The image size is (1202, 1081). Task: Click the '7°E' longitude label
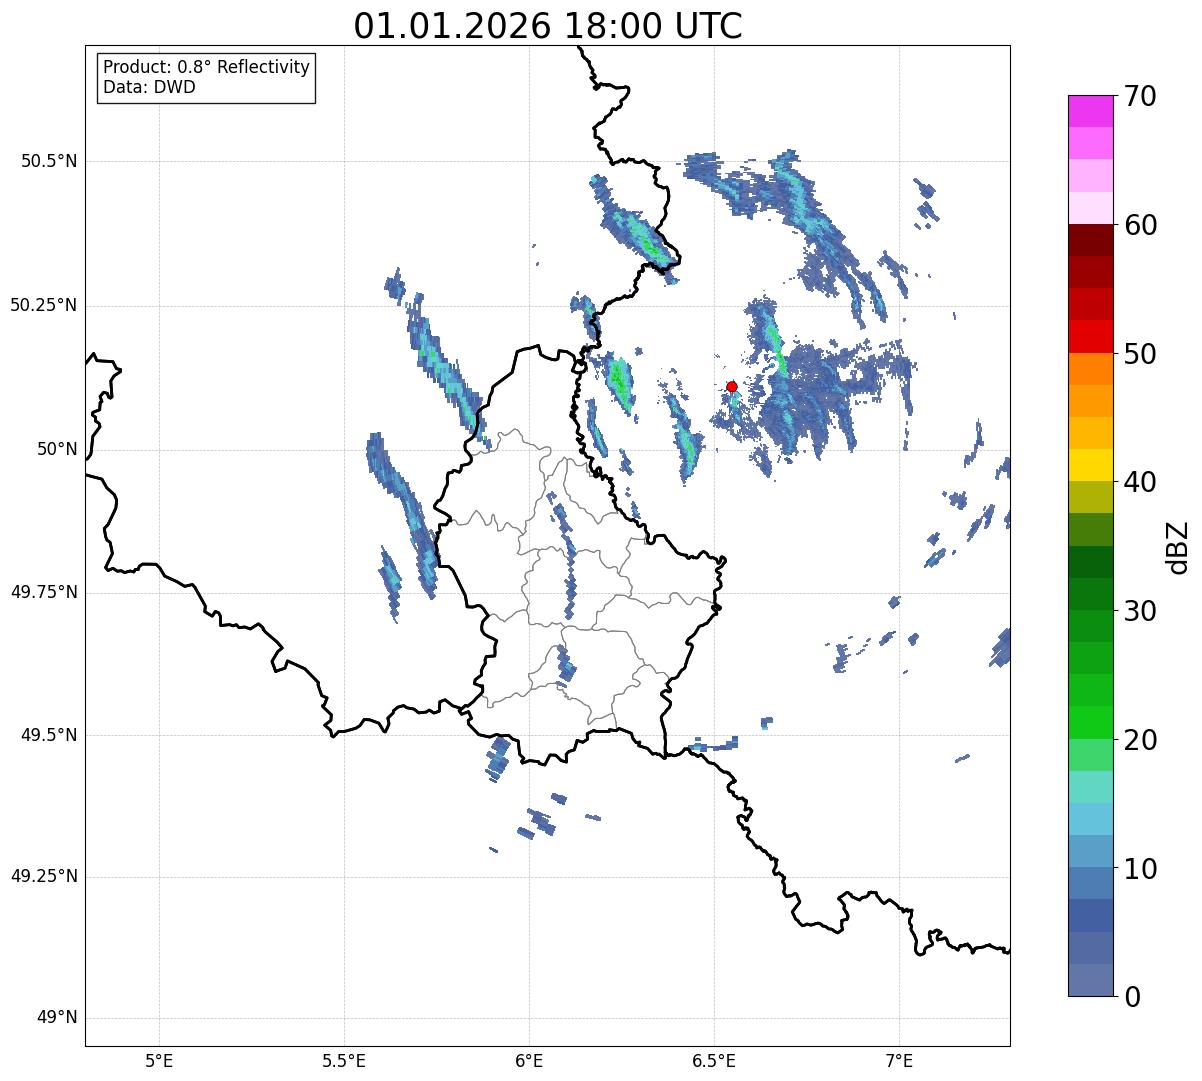click(x=899, y=1061)
